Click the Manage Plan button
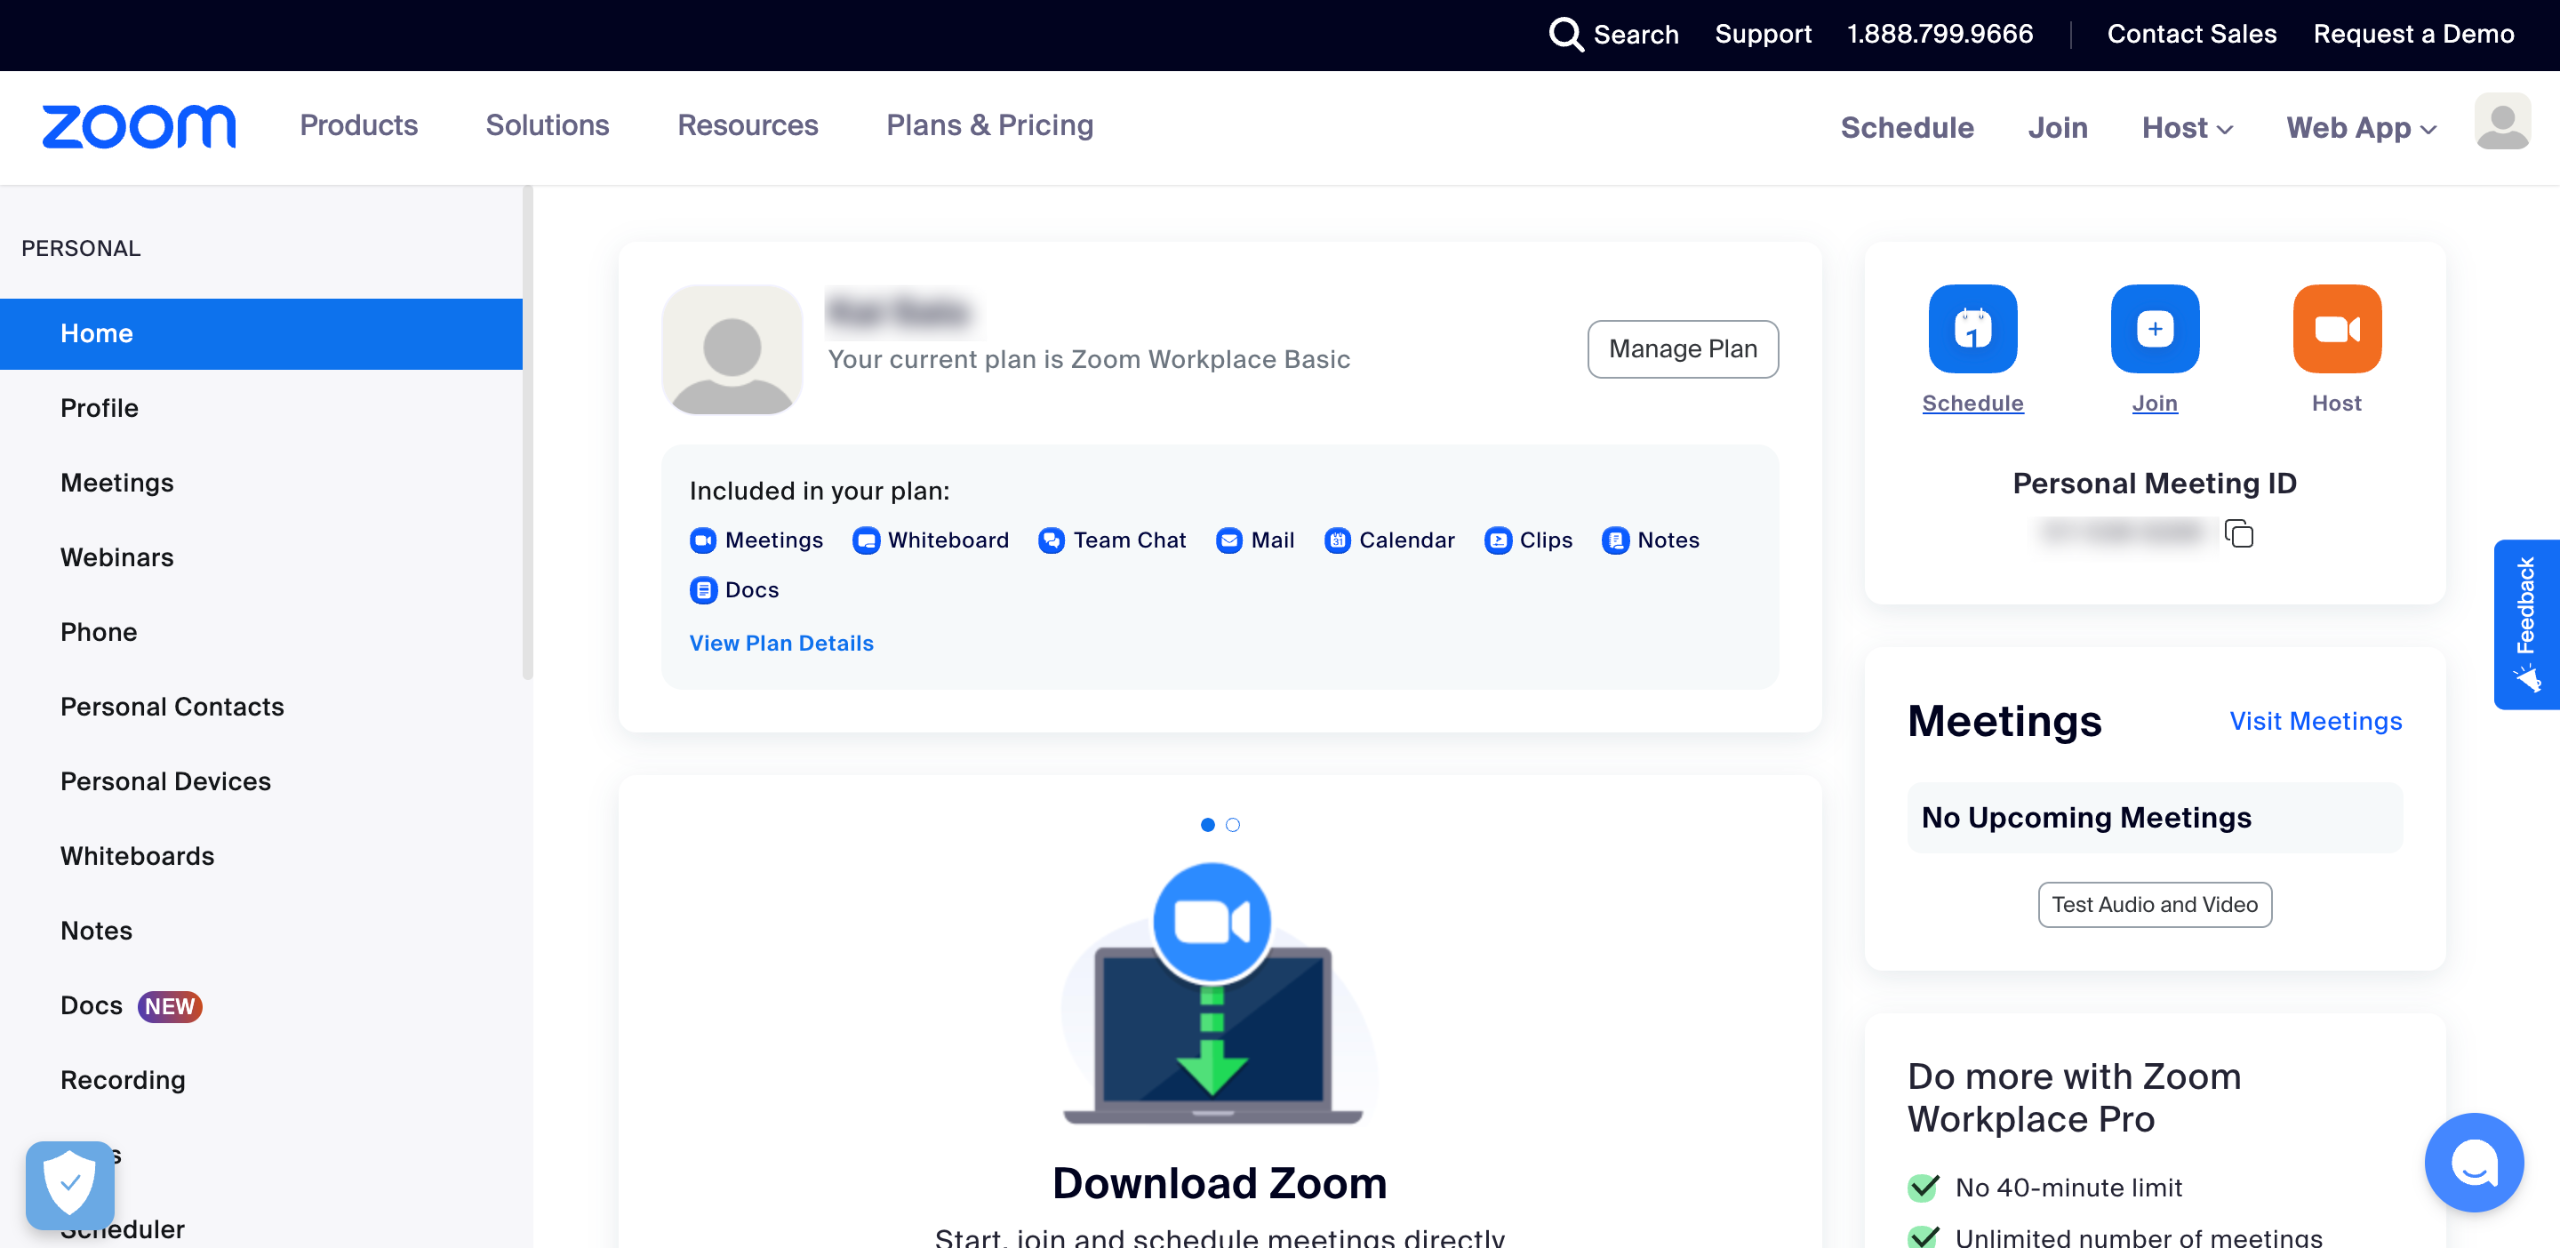This screenshot has width=2560, height=1248. click(x=1682, y=349)
